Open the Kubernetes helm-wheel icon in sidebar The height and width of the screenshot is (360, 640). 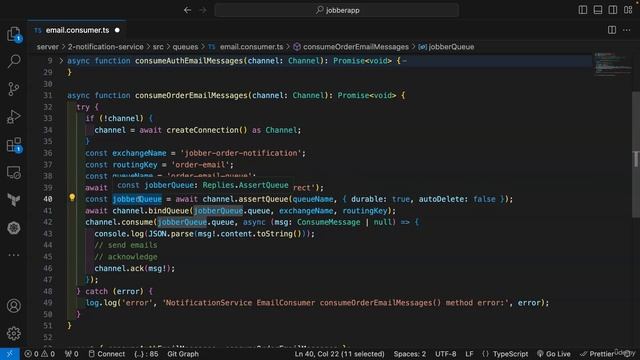click(x=13, y=228)
